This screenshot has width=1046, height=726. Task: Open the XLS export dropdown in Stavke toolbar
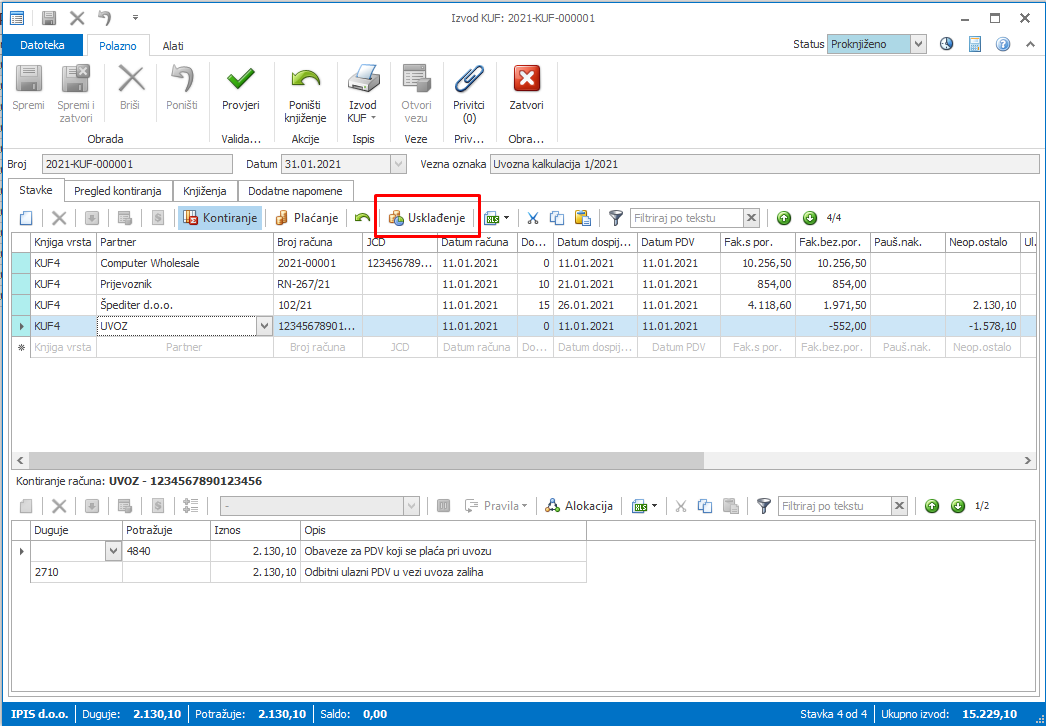coord(507,218)
